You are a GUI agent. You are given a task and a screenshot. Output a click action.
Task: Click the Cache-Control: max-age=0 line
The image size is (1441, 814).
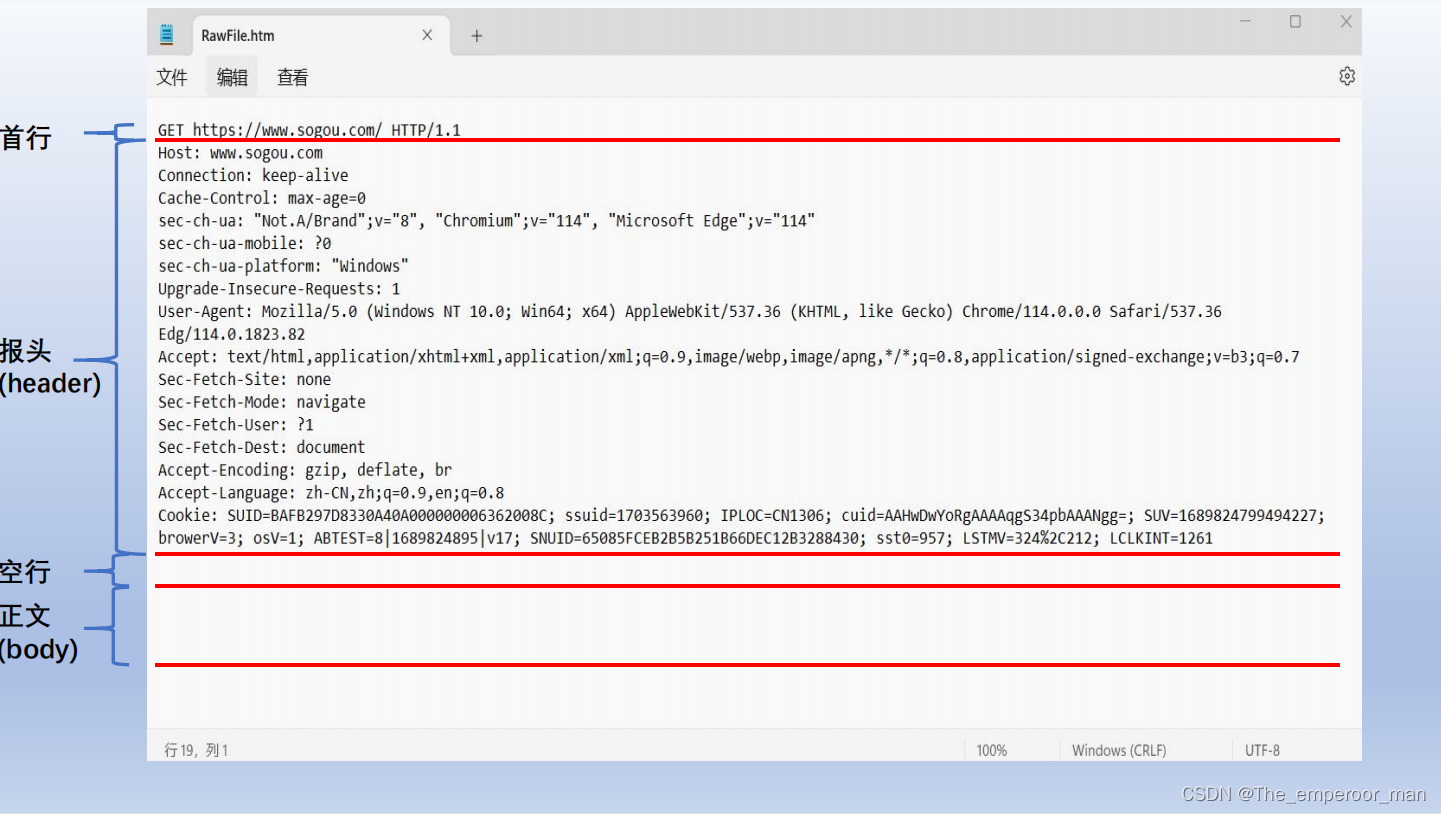pos(262,198)
